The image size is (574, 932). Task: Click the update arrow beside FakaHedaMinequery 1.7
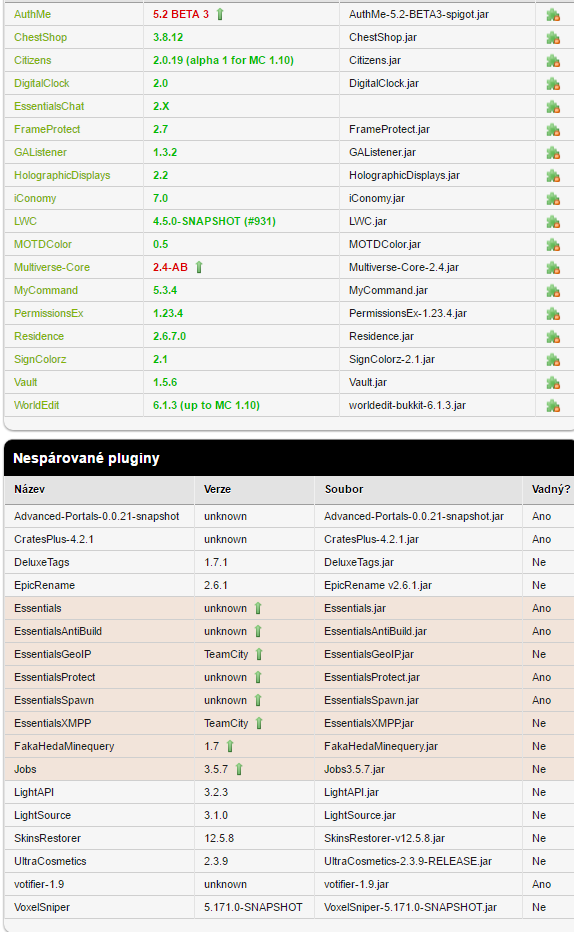pos(230,746)
